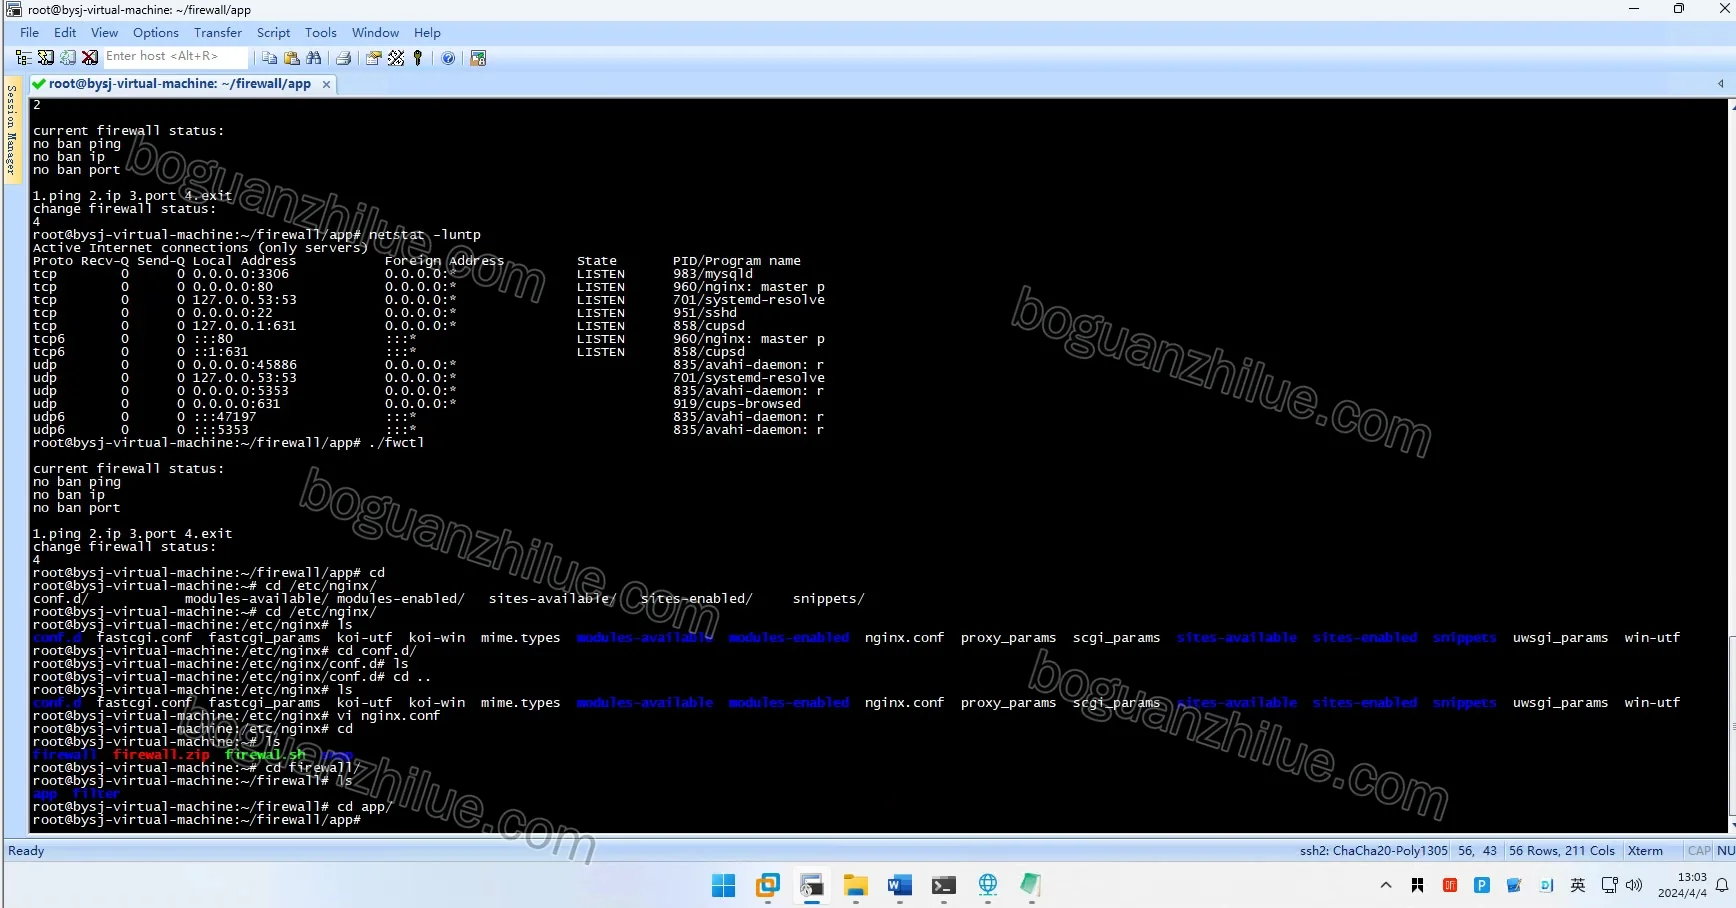Open the Tools menu
1736x908 pixels.
tap(321, 33)
